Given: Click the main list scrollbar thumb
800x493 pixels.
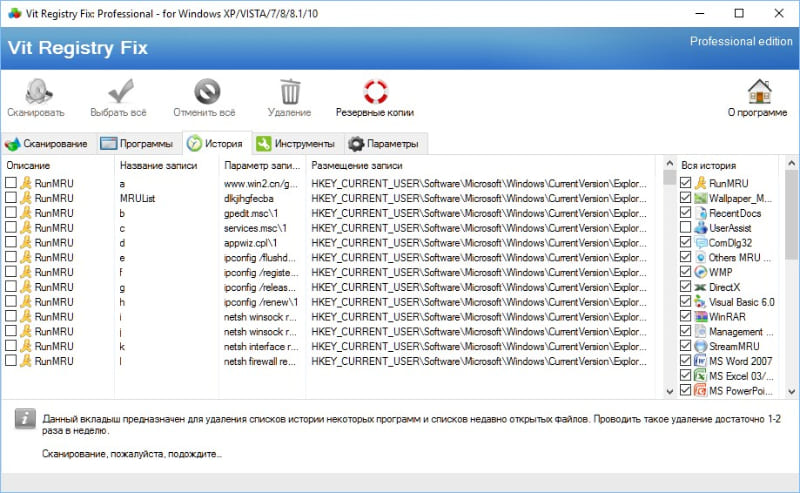Looking at the screenshot, I should coord(669,177).
